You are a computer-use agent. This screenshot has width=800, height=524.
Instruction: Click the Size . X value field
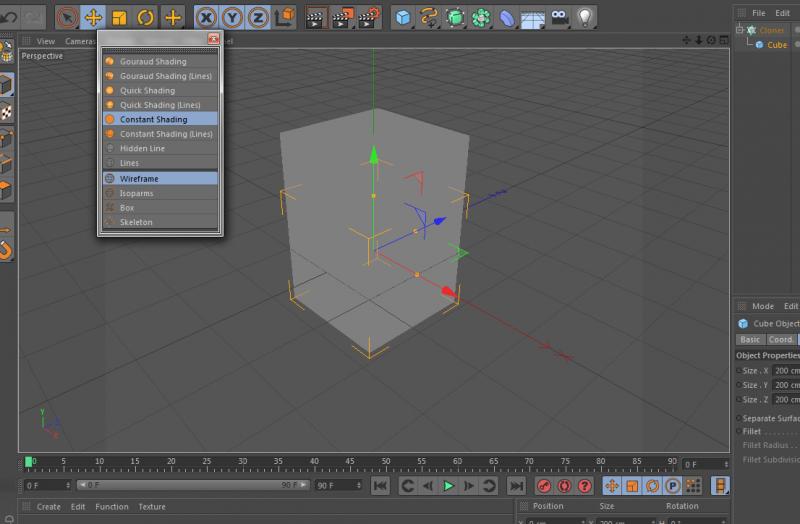786,371
